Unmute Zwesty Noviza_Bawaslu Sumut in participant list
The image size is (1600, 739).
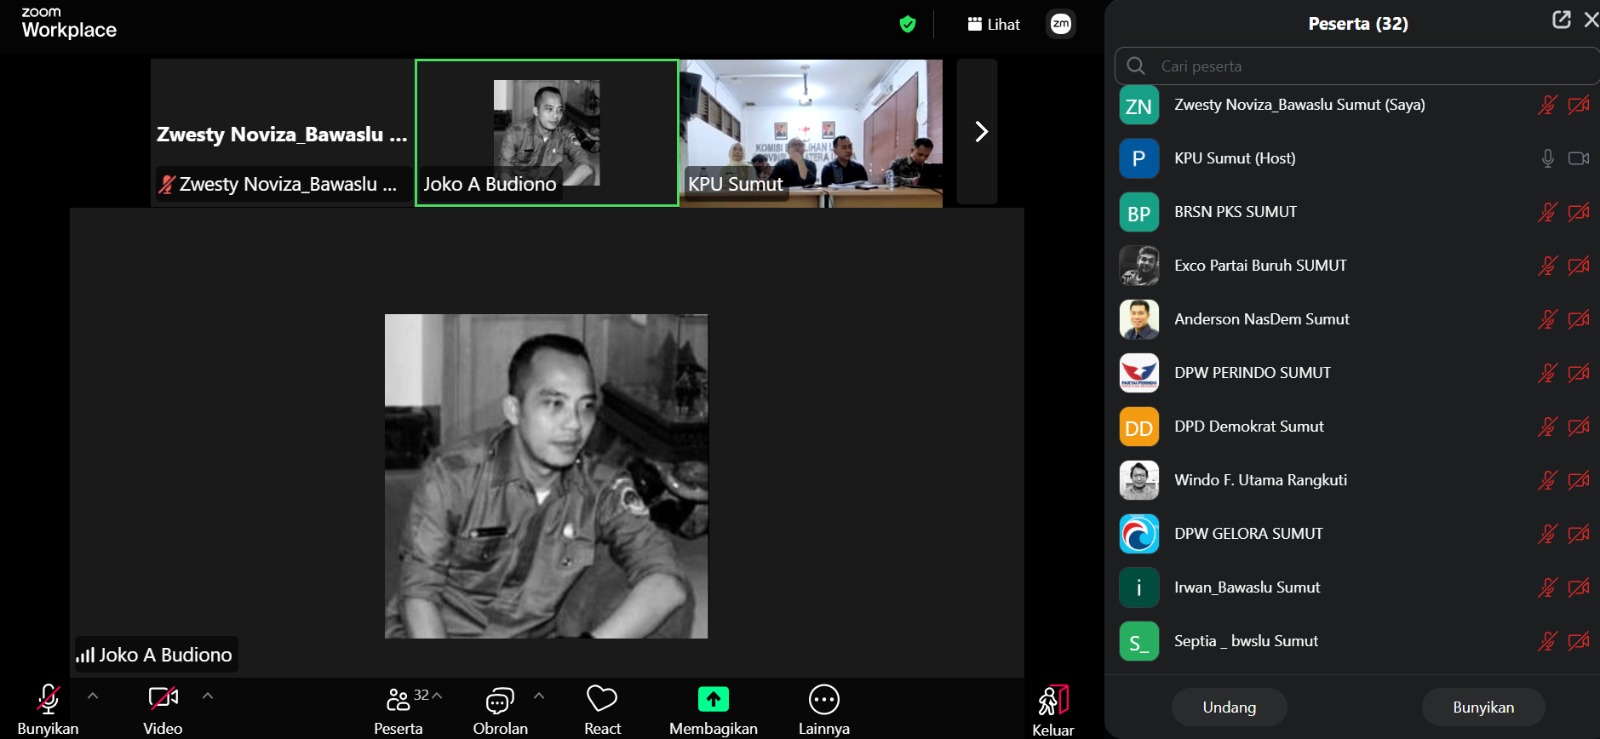[1547, 105]
